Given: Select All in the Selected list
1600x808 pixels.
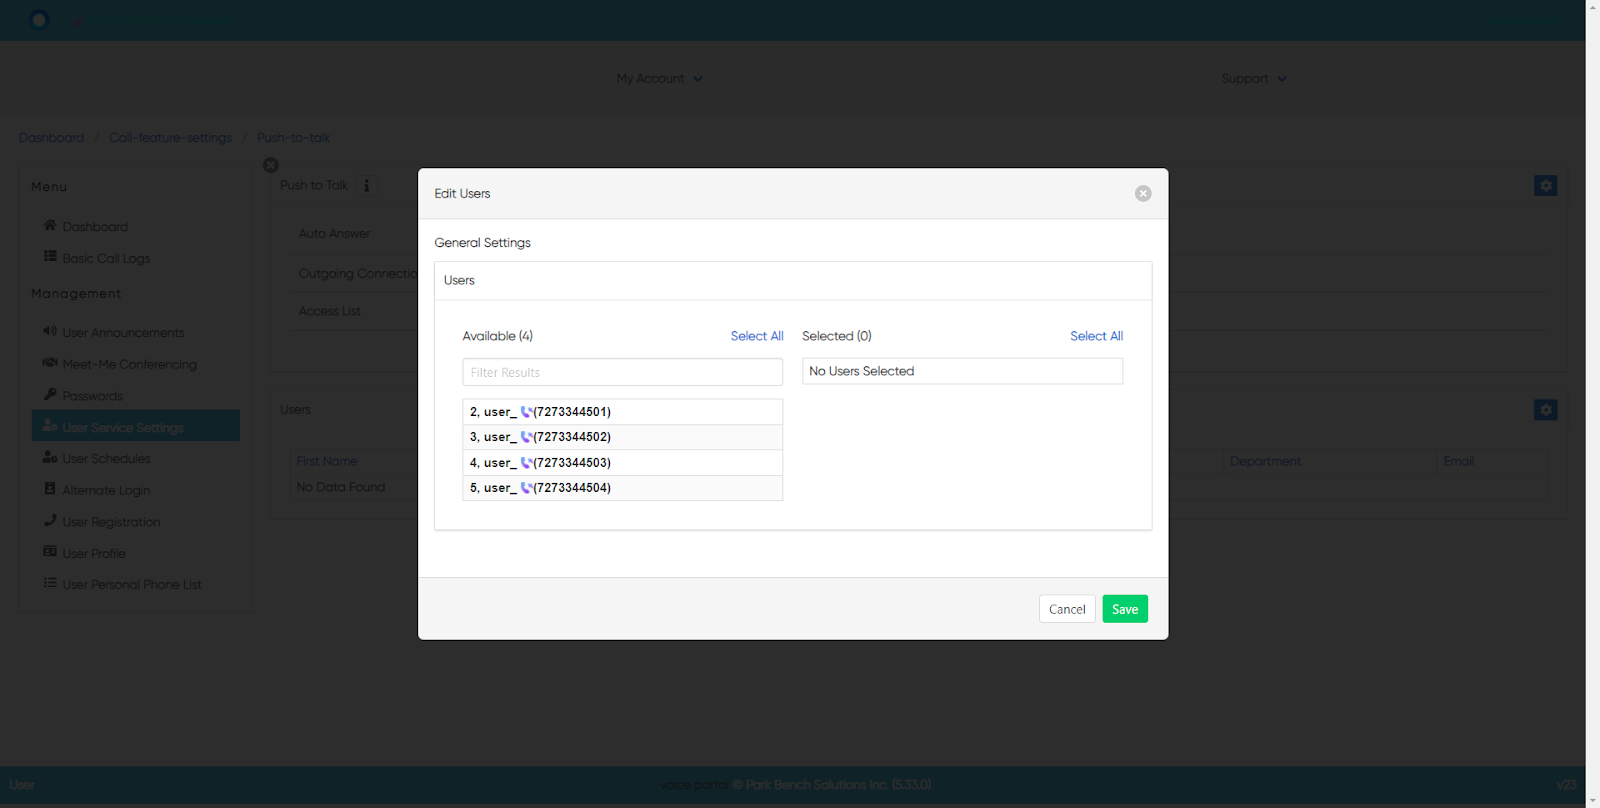Looking at the screenshot, I should tap(1096, 336).
